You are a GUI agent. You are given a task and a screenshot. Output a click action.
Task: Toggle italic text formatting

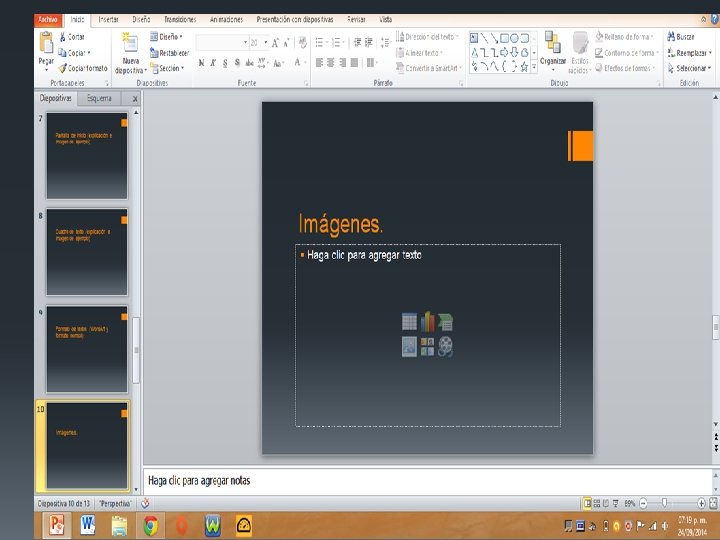(x=214, y=62)
